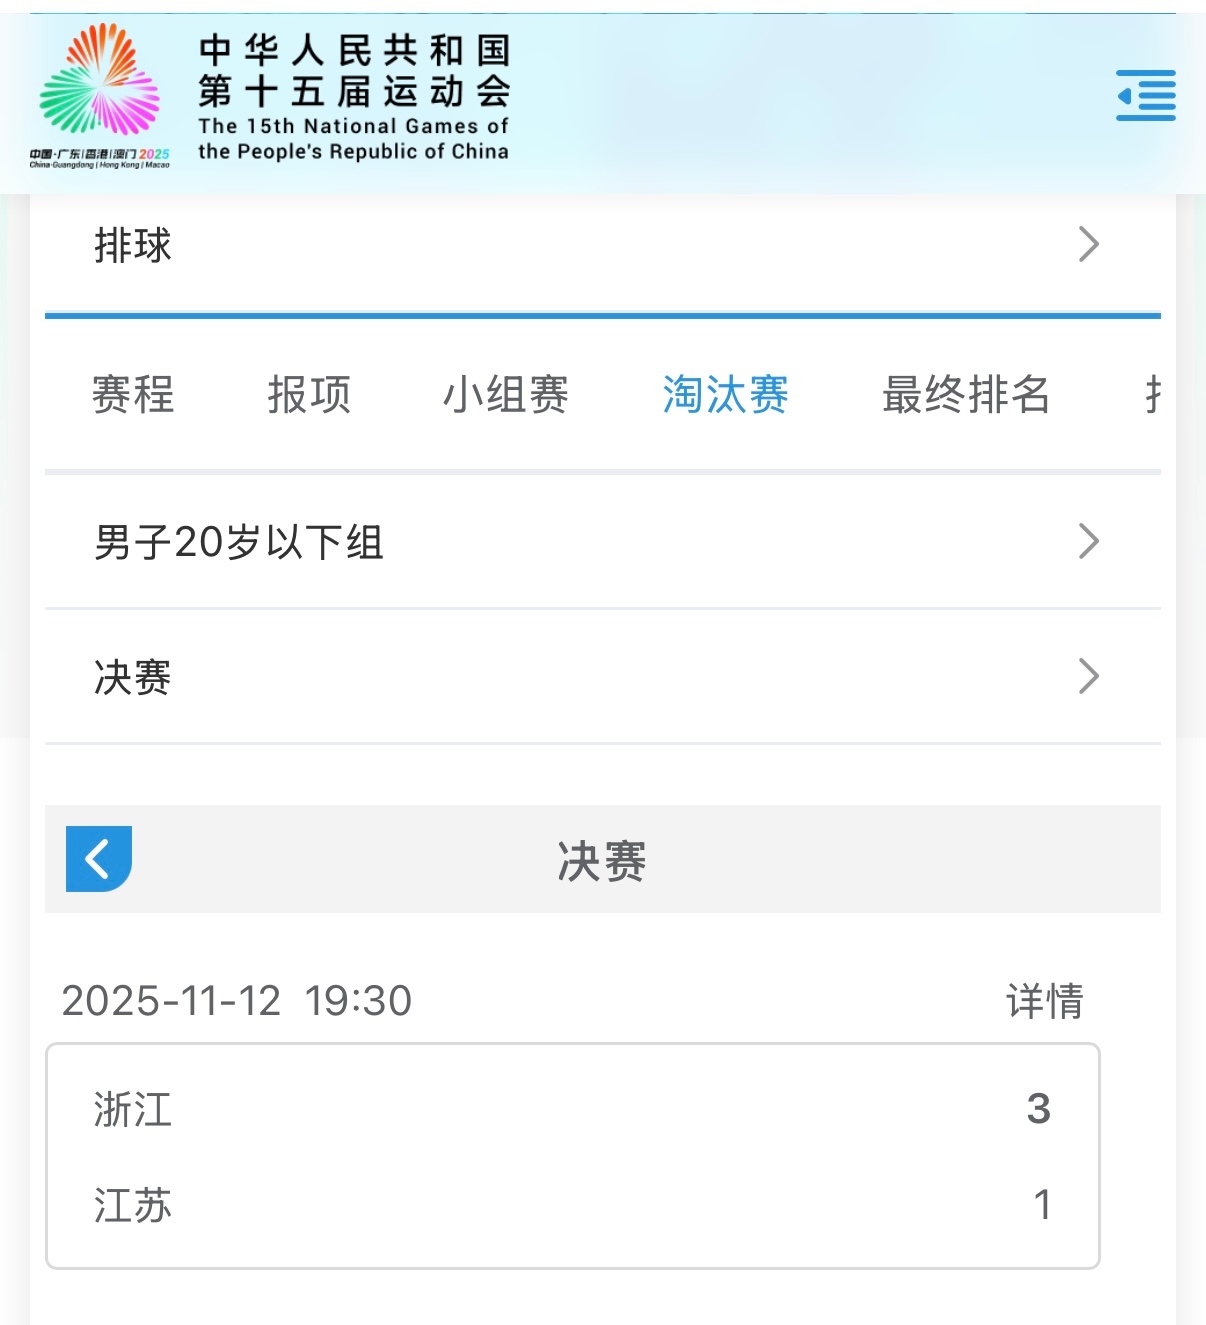This screenshot has height=1325, width=1206.
Task: Click the 排球 sport dropdown row
Action: point(603,245)
